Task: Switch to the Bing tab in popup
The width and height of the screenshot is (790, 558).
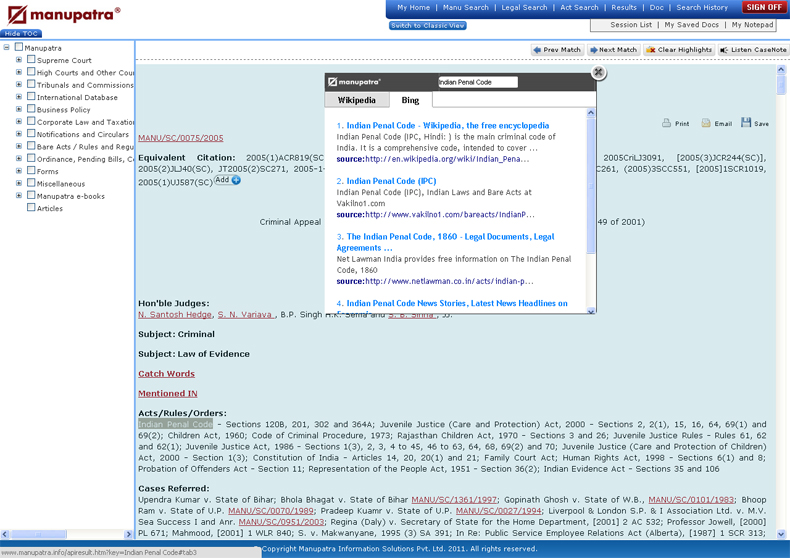Action: tap(410, 100)
